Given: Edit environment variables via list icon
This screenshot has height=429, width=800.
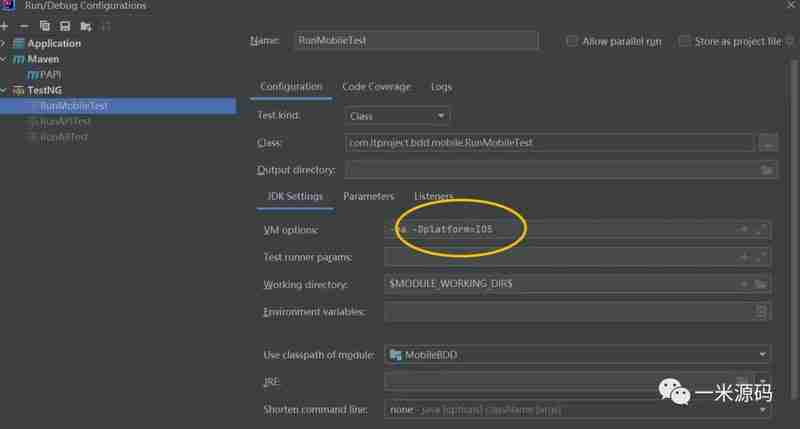Looking at the screenshot, I should 761,312.
